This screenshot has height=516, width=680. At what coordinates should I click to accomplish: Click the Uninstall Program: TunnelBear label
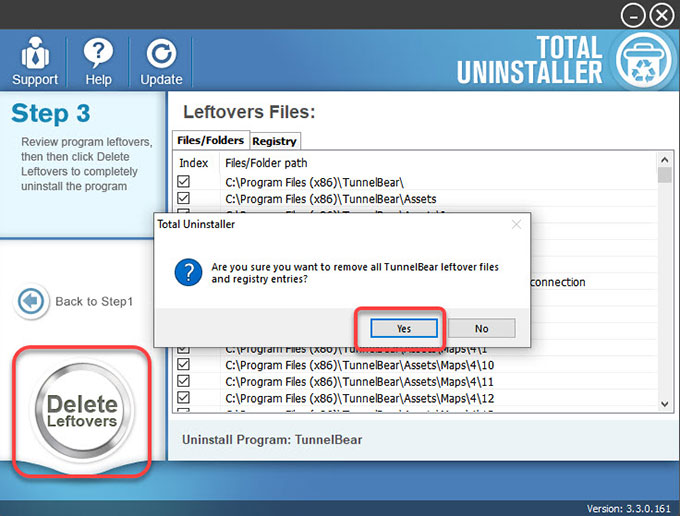272,440
